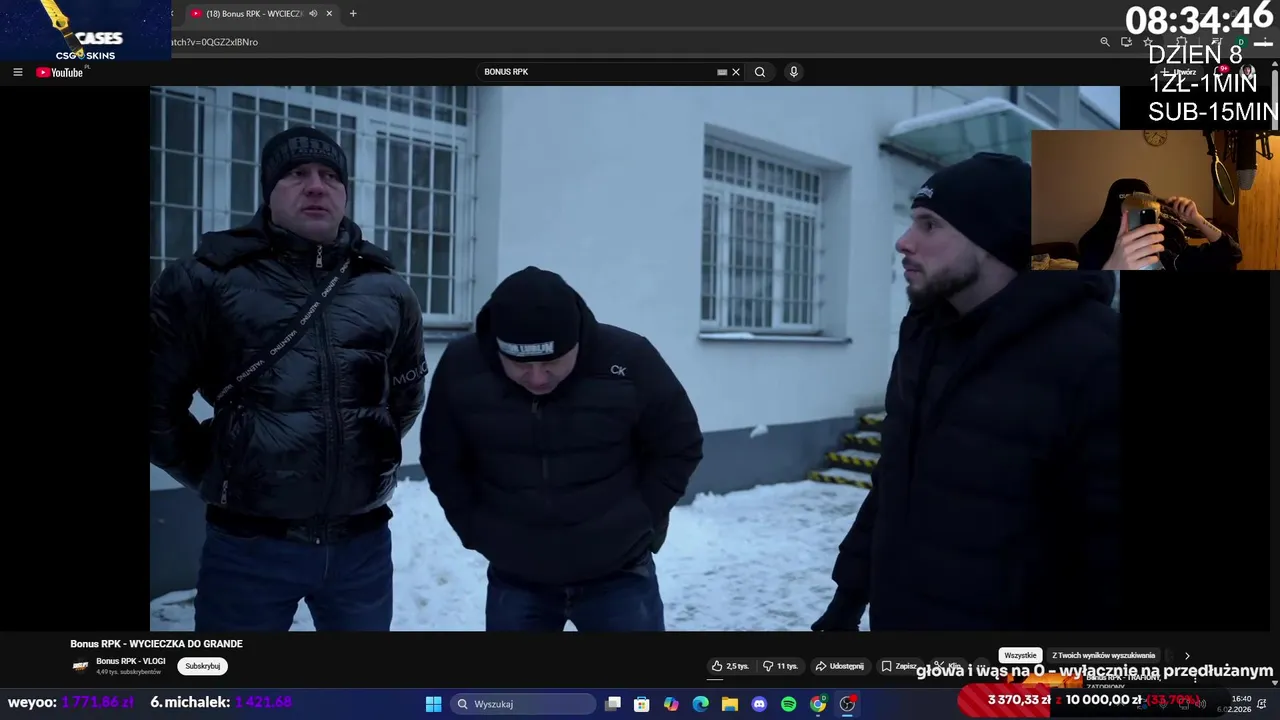The height and width of the screenshot is (720, 1280).
Task: Open the Chrome profile avatar D
Action: [x=1243, y=43]
